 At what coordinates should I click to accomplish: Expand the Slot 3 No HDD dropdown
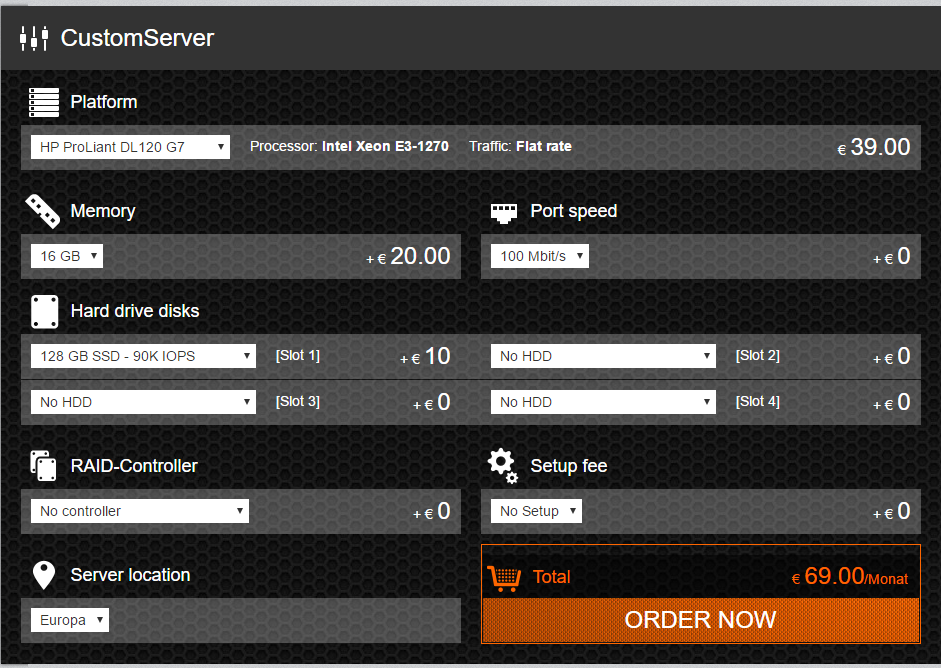[143, 402]
